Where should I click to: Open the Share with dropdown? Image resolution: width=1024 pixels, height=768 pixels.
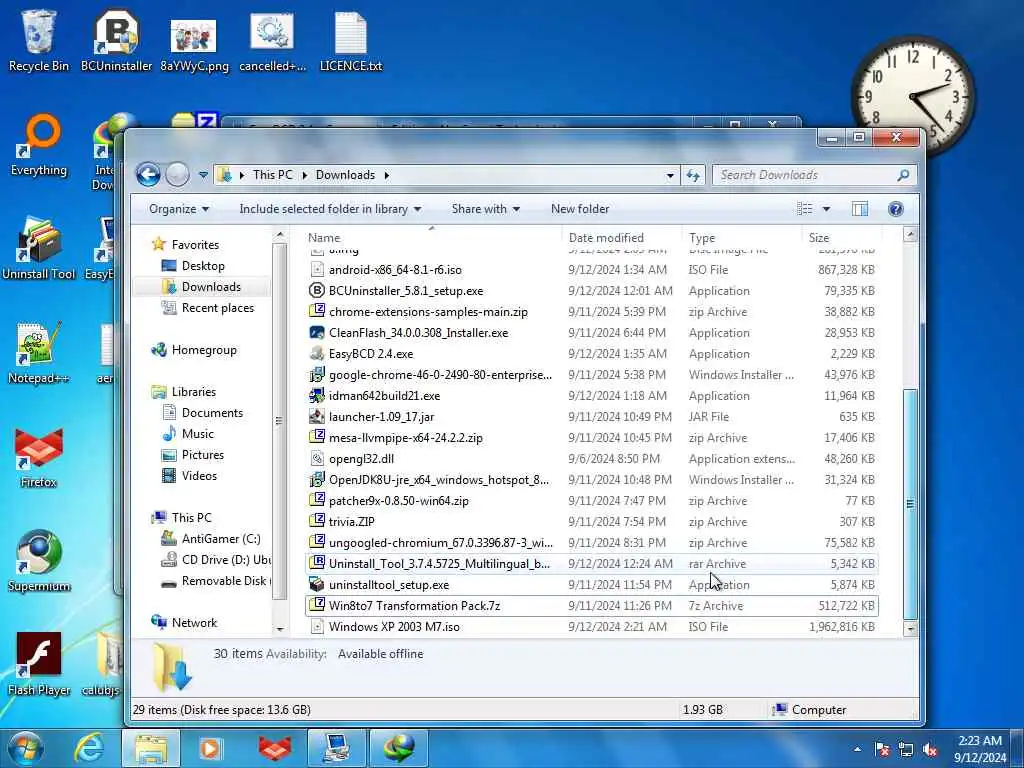486,209
